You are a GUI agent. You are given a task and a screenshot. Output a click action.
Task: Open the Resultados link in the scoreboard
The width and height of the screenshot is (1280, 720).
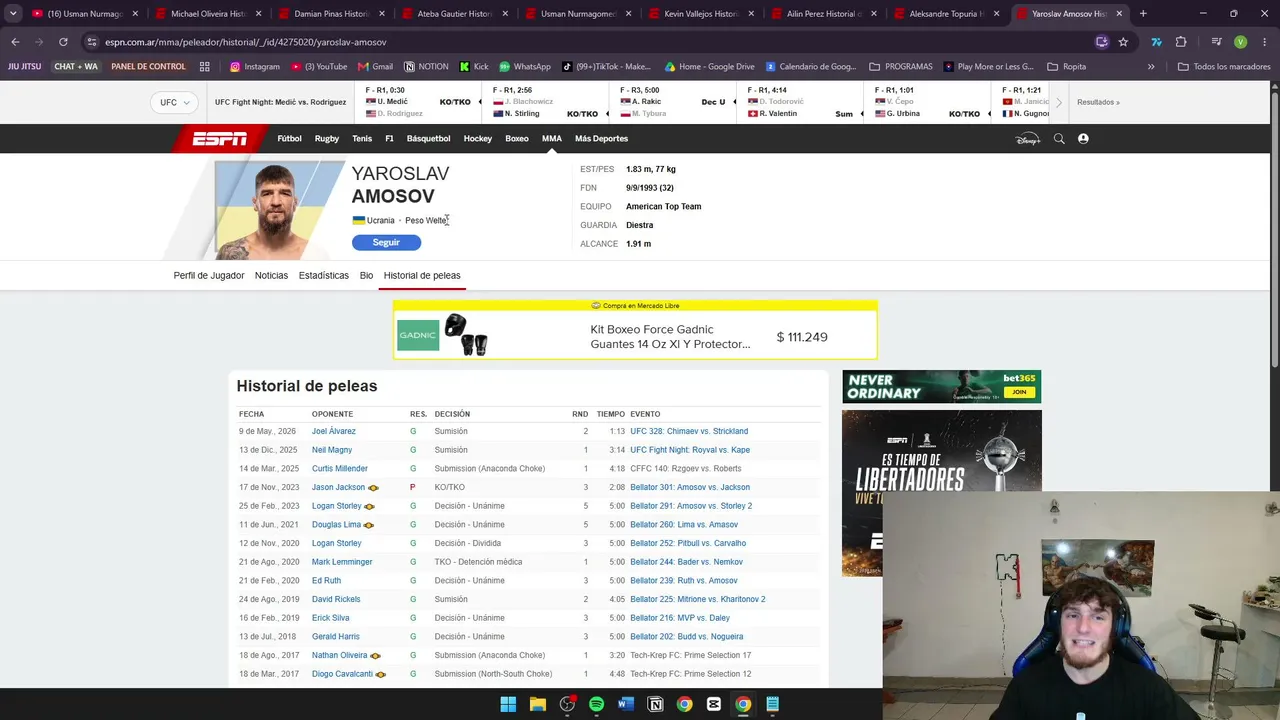1098,102
